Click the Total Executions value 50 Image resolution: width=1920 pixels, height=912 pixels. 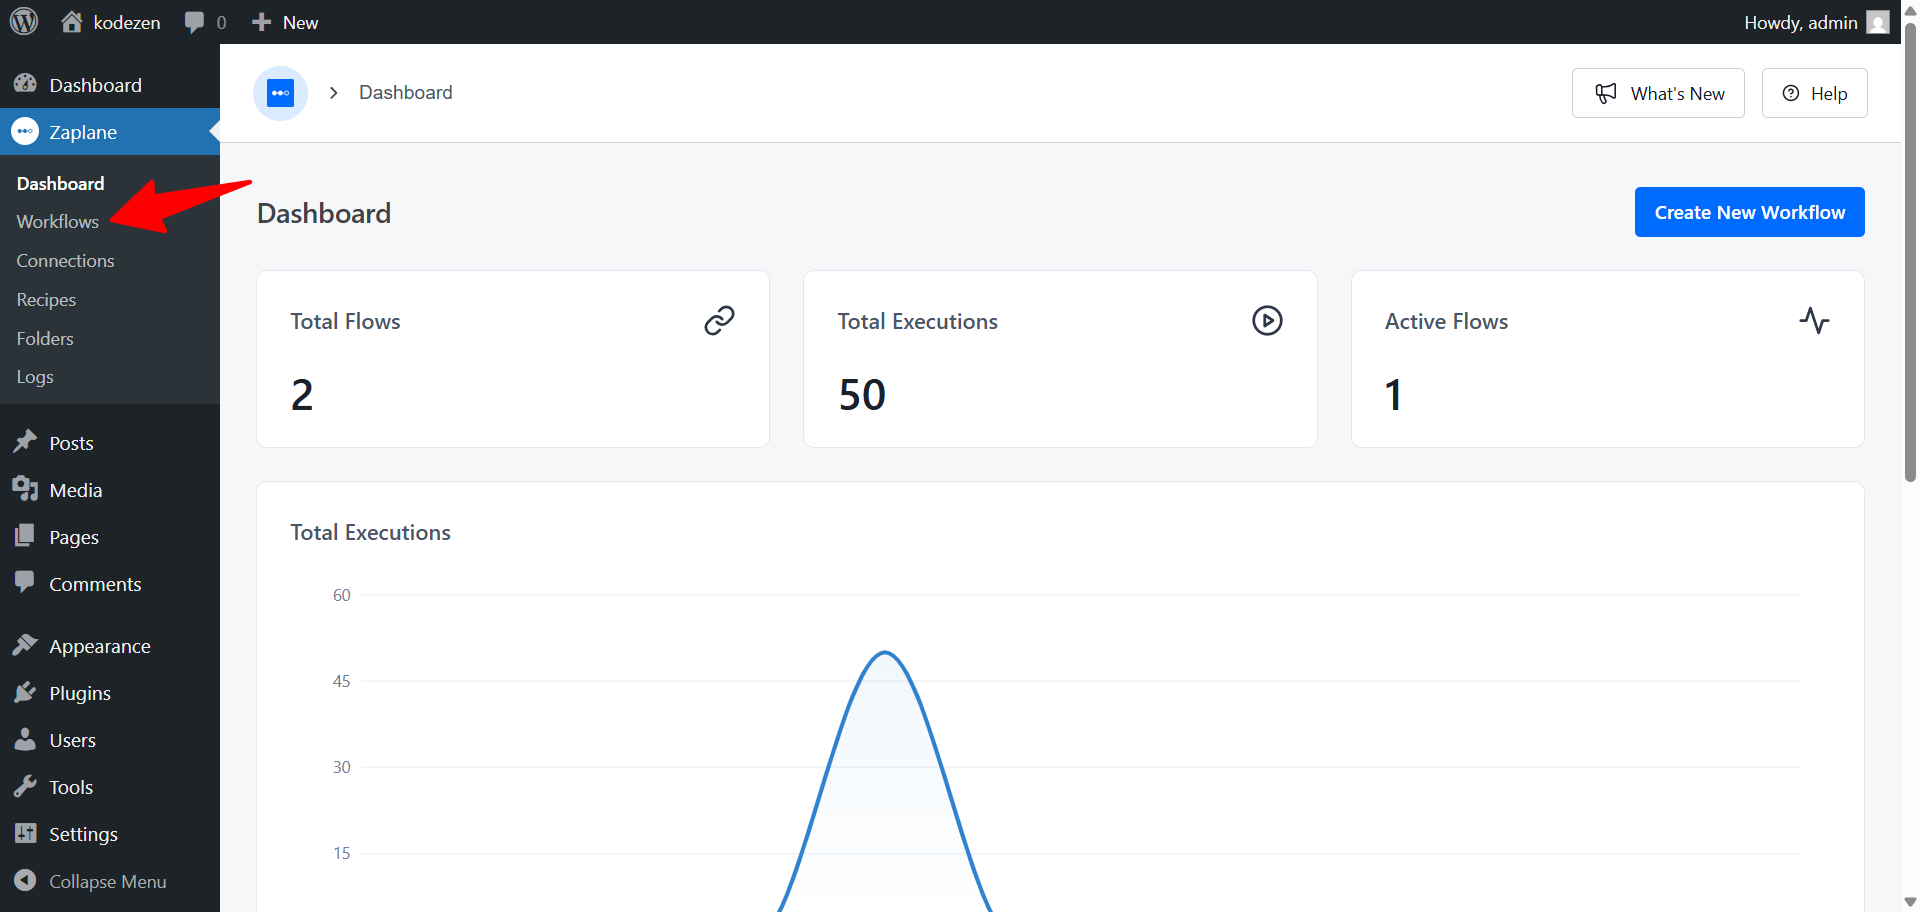click(x=862, y=395)
